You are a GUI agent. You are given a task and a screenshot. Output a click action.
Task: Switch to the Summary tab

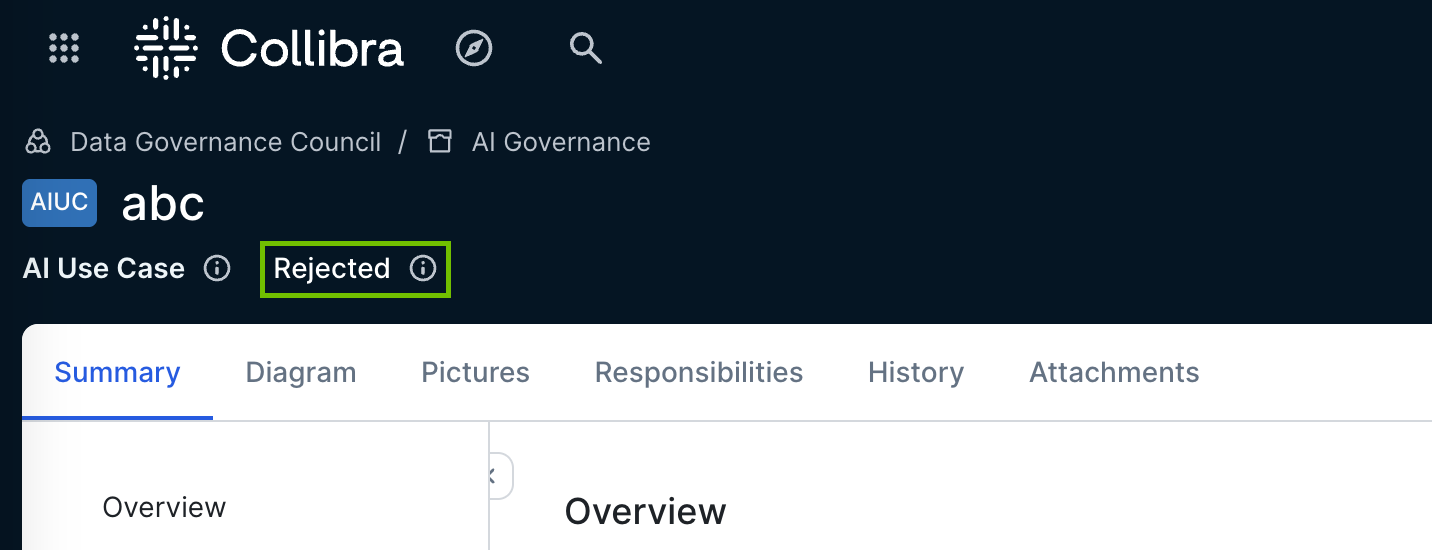point(117,373)
